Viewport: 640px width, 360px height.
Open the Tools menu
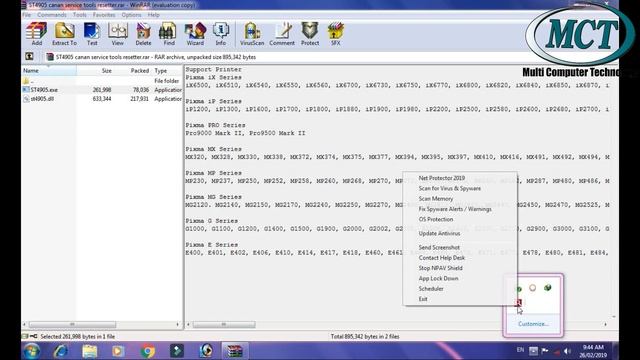80,15
